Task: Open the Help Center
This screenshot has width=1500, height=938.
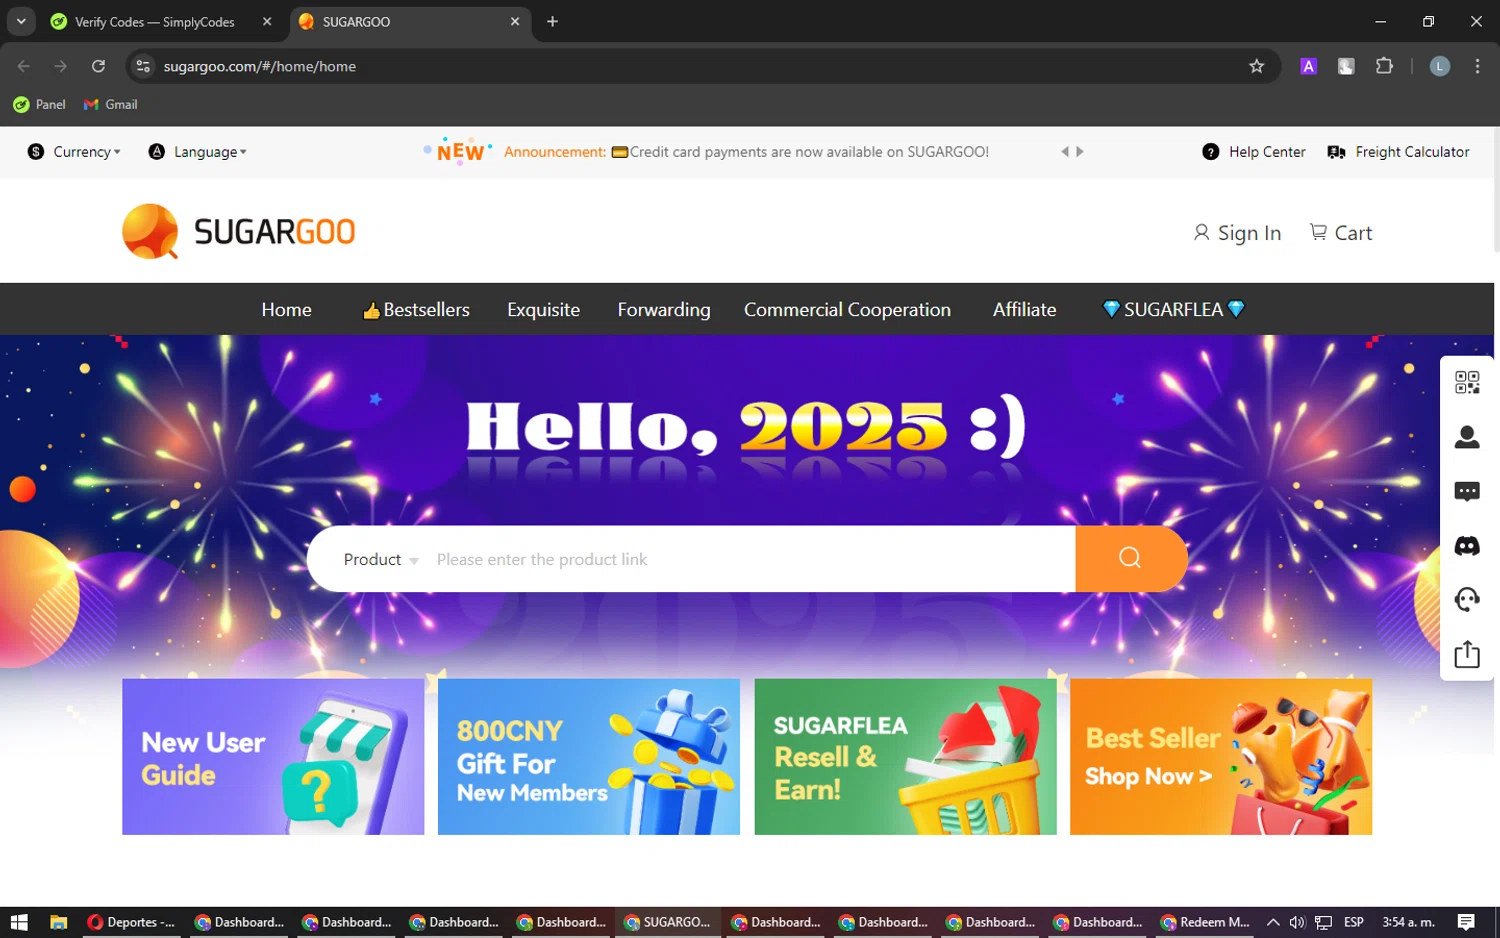Action: [x=1254, y=152]
